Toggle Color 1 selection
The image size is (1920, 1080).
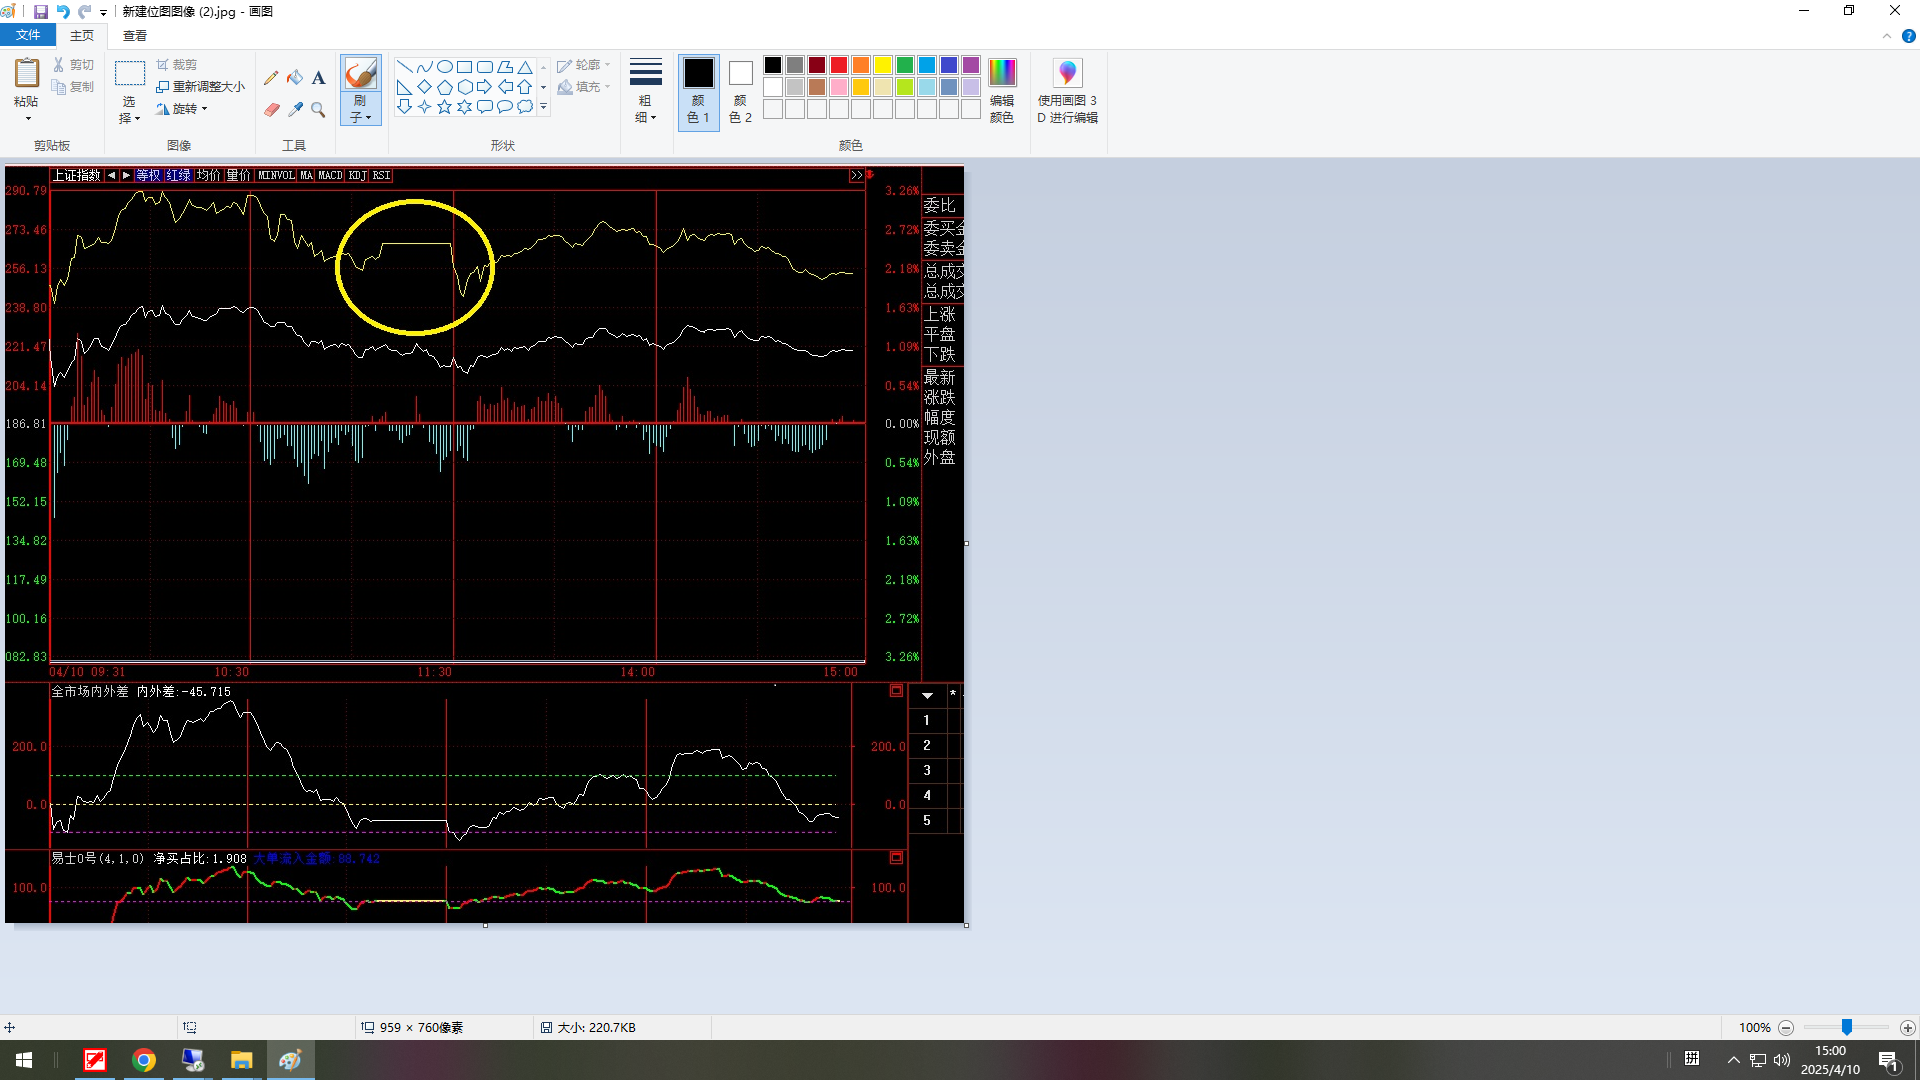pos(698,91)
